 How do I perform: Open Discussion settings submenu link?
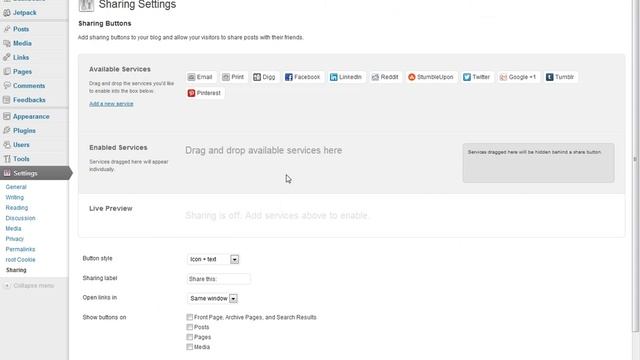point(20,218)
